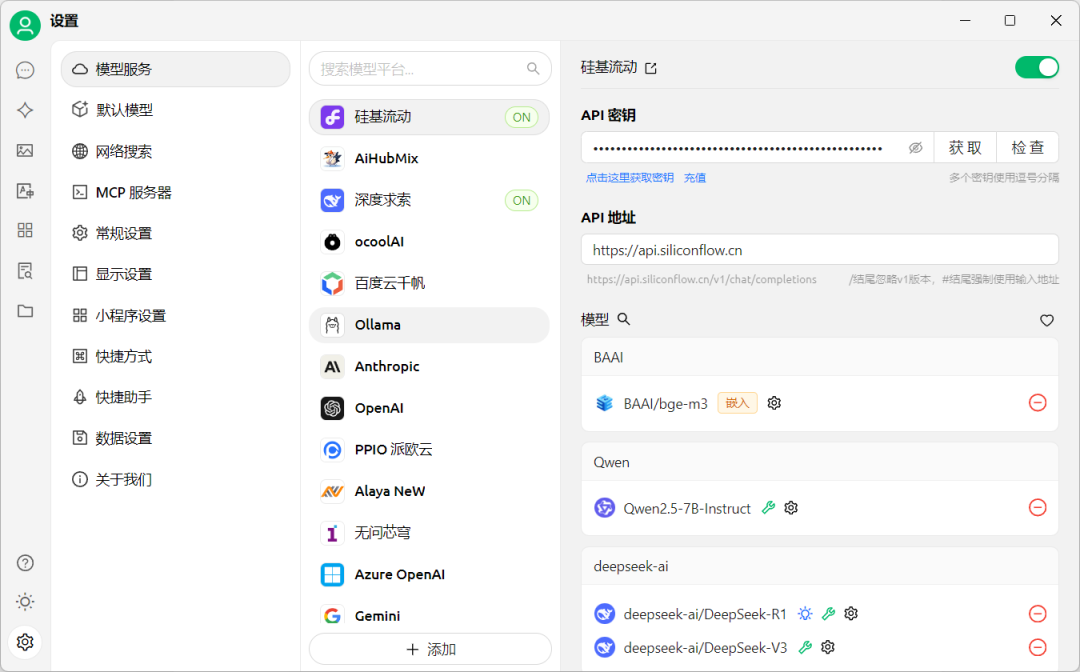Disable the 硅基流动 provider toggle
The height and width of the screenshot is (672, 1080).
click(x=1037, y=67)
